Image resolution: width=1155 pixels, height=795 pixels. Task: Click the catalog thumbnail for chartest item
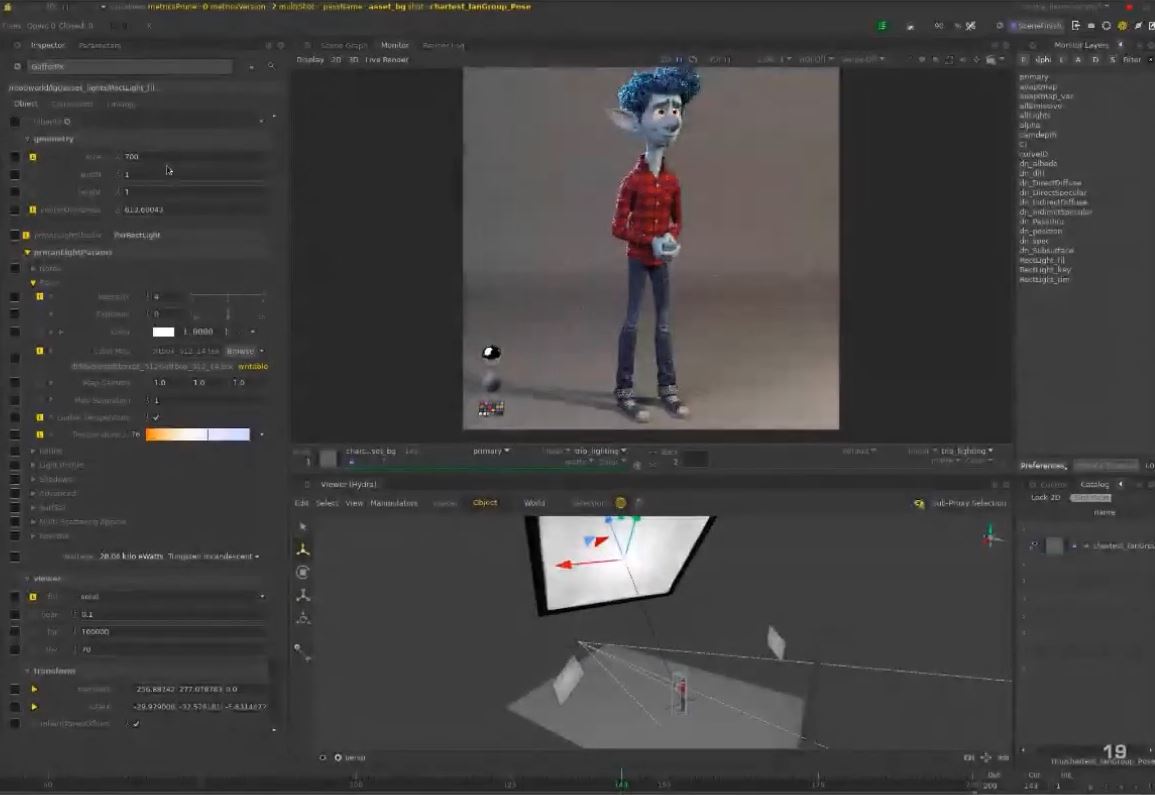pos(1054,545)
